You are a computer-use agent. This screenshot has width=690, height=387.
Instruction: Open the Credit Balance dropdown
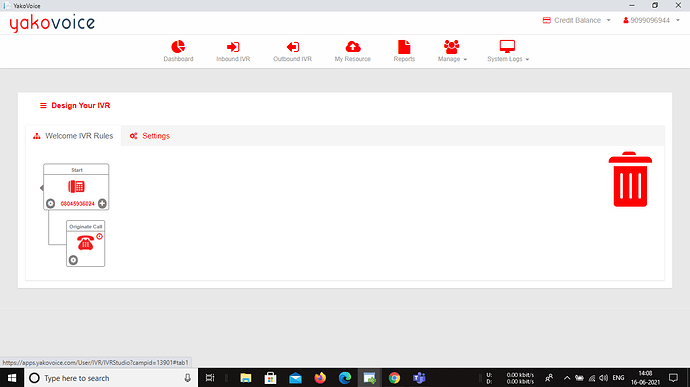coord(576,20)
